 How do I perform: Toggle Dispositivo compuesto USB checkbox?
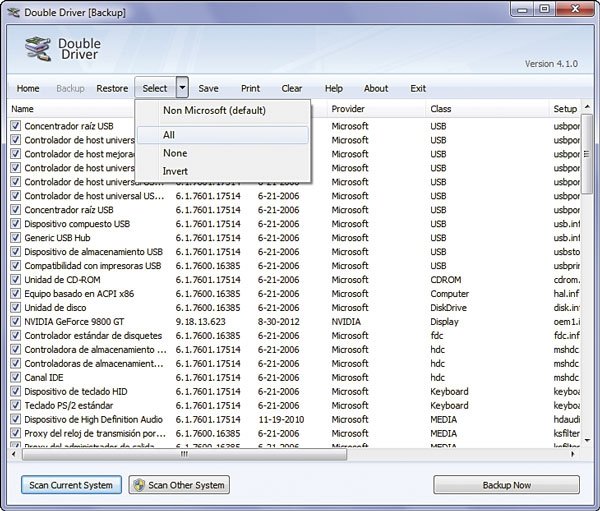[15, 224]
